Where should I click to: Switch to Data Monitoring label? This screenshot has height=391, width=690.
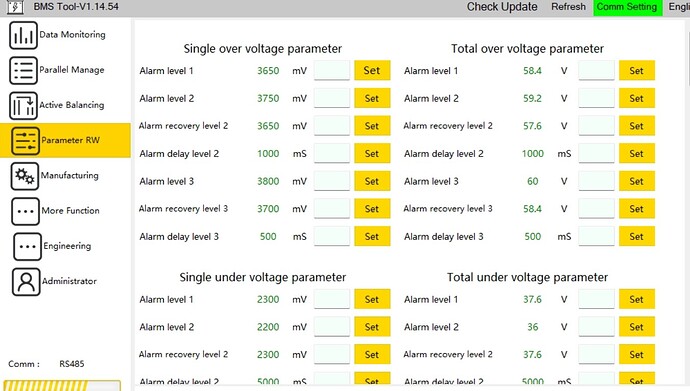tap(73, 35)
